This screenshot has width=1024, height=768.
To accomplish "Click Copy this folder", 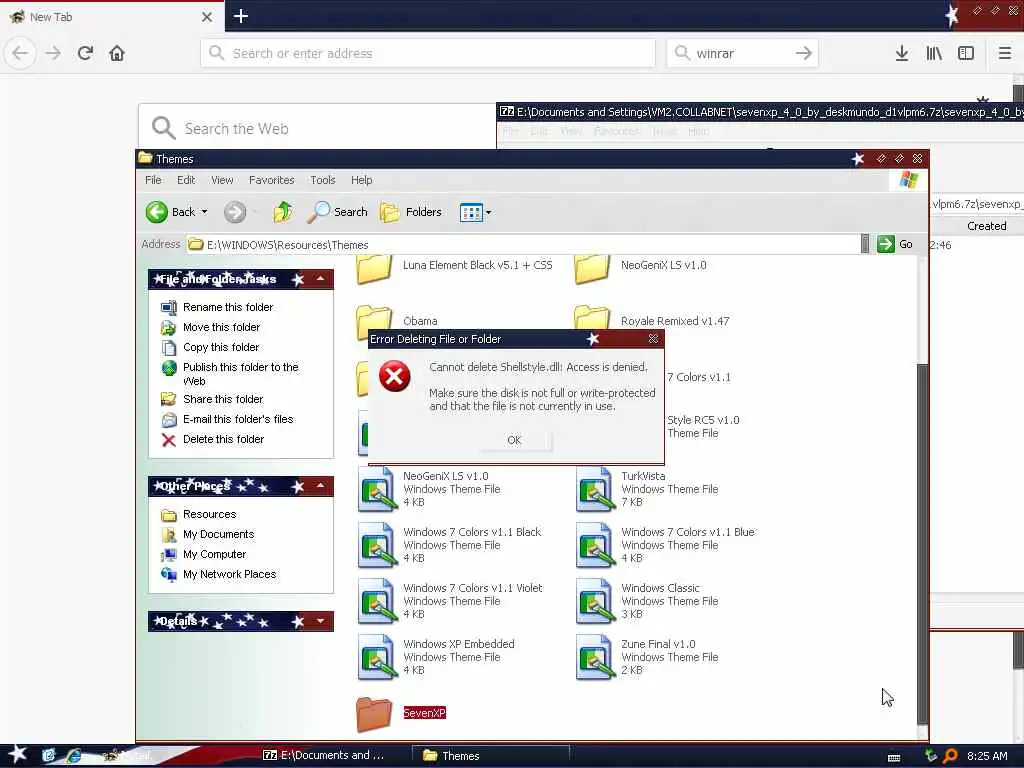I will tap(221, 347).
